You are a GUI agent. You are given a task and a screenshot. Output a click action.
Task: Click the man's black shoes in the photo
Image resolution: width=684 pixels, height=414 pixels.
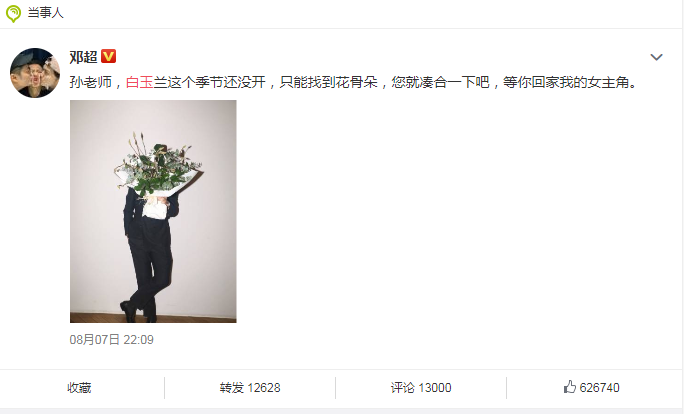coord(138,311)
